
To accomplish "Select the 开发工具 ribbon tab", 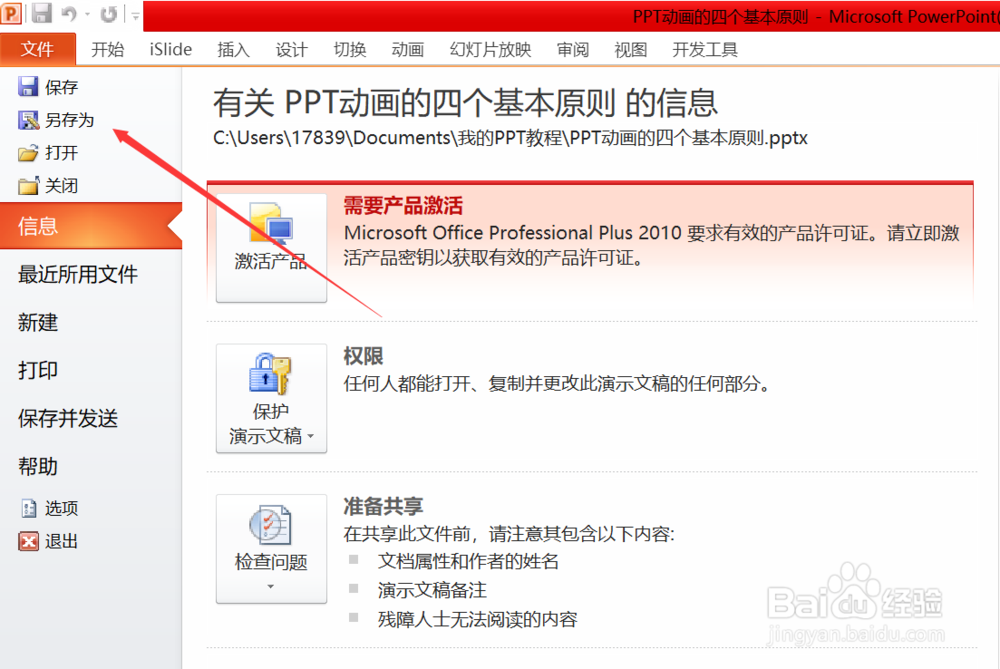I will [705, 49].
